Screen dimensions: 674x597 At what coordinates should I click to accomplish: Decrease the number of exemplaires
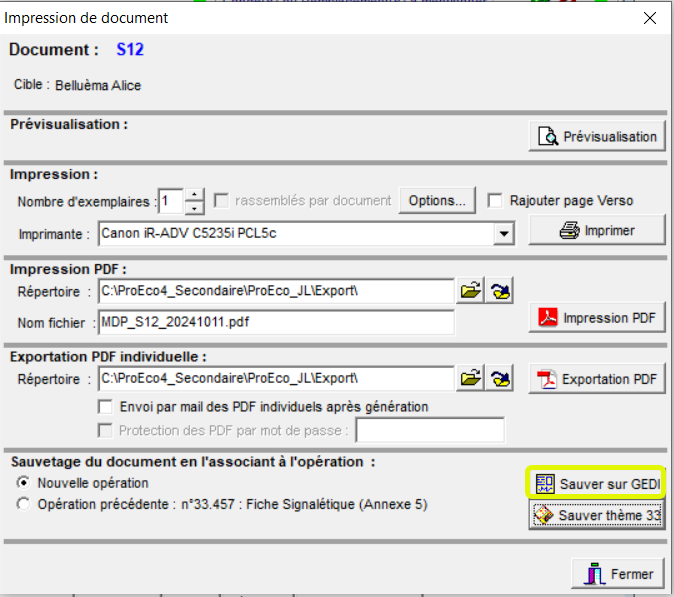pyautogui.click(x=195, y=208)
